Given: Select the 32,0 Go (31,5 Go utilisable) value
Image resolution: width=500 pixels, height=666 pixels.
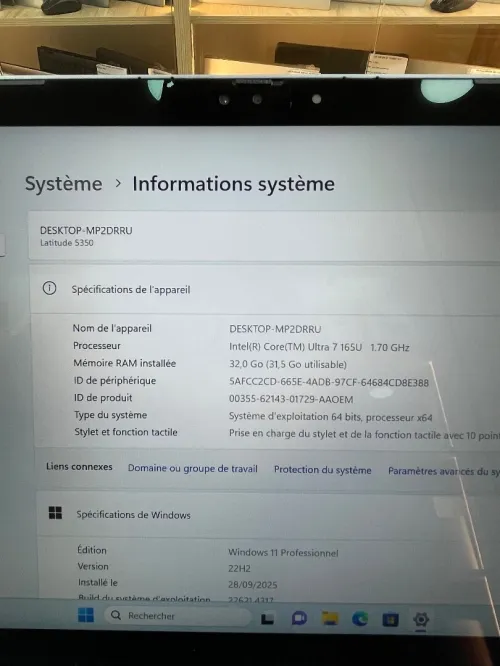Looking at the screenshot, I should point(288,364).
